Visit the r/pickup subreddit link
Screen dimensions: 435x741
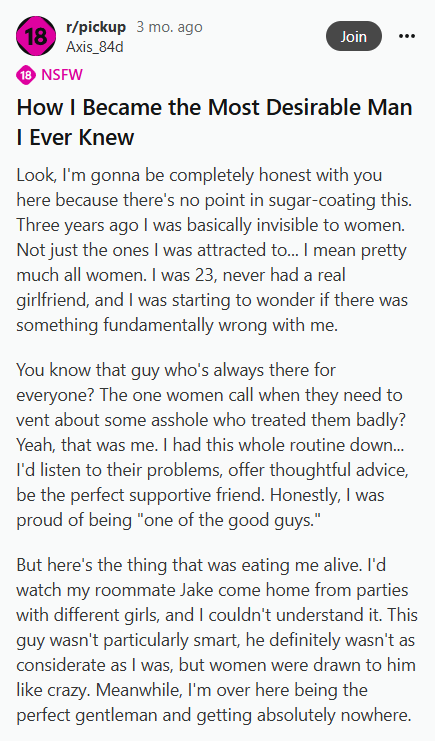click(96, 27)
